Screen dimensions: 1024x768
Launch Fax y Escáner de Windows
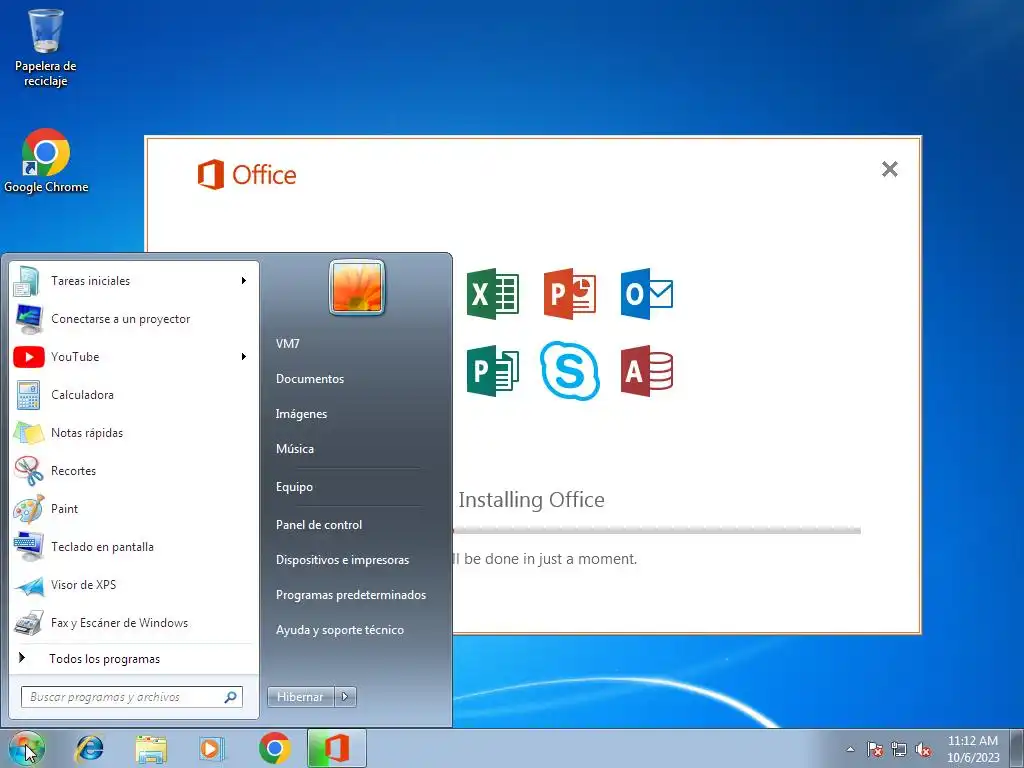(134, 622)
